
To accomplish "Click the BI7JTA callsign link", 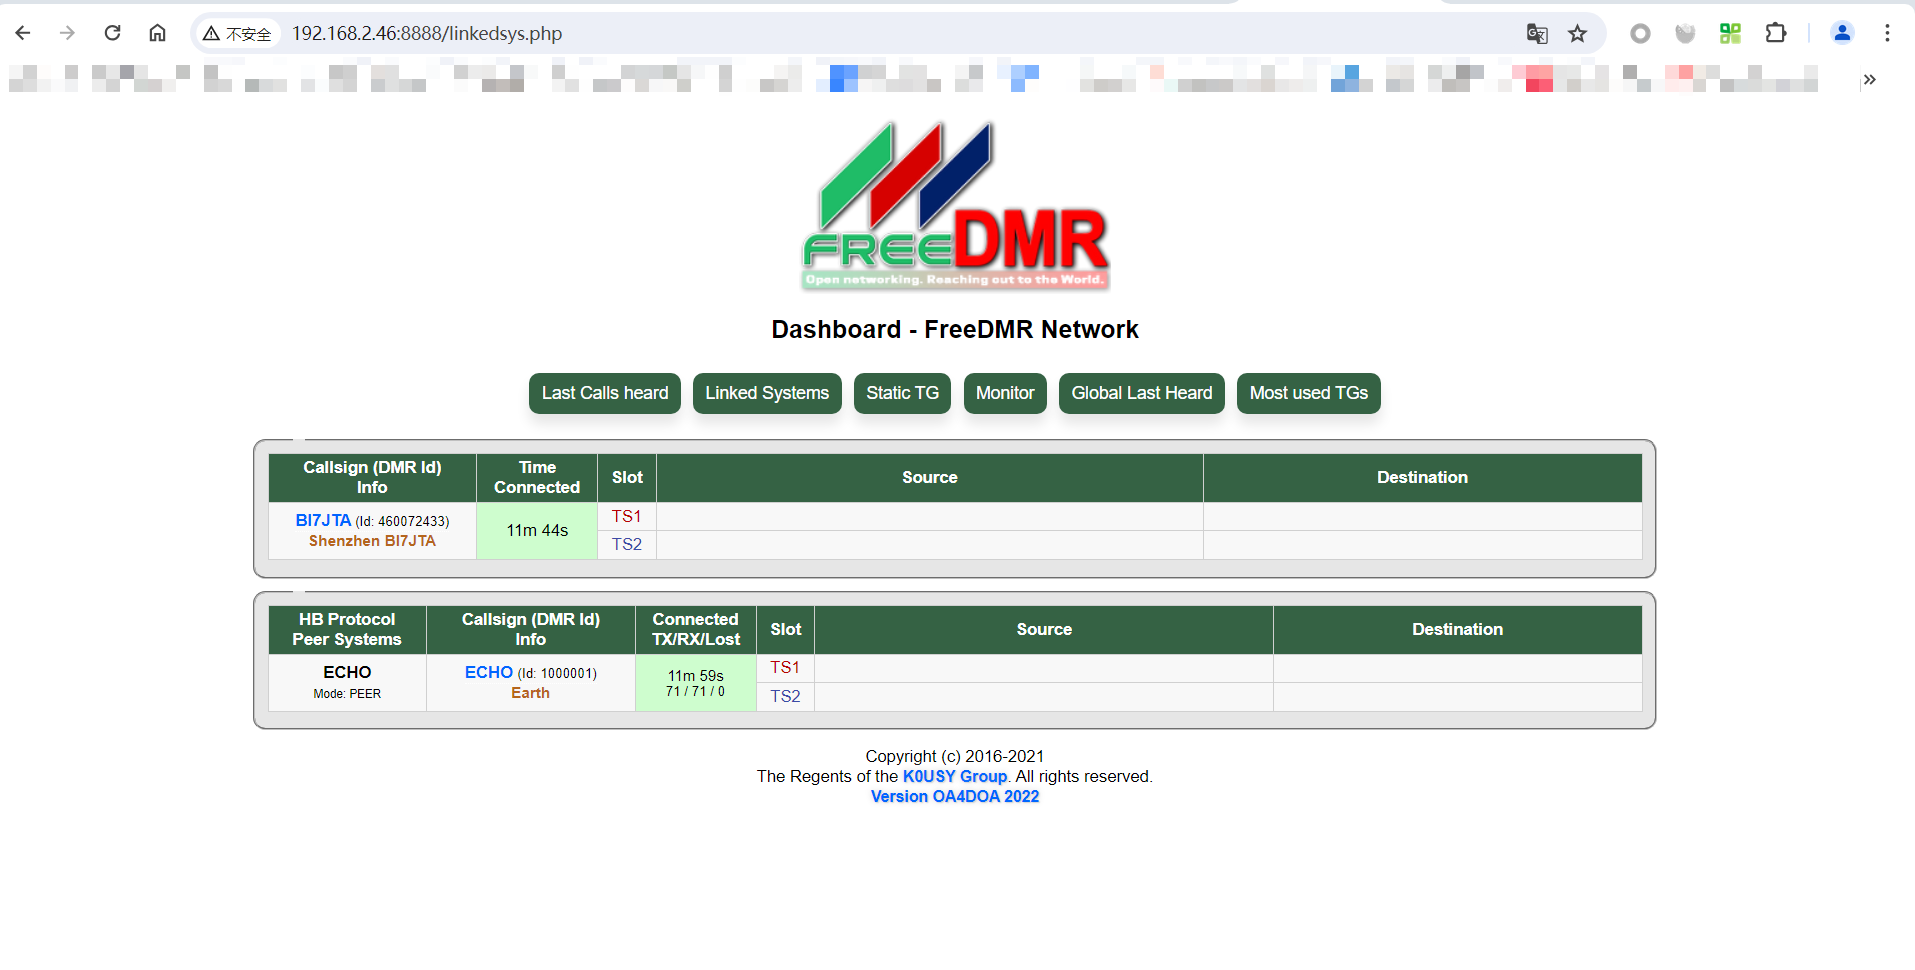I will (323, 520).
